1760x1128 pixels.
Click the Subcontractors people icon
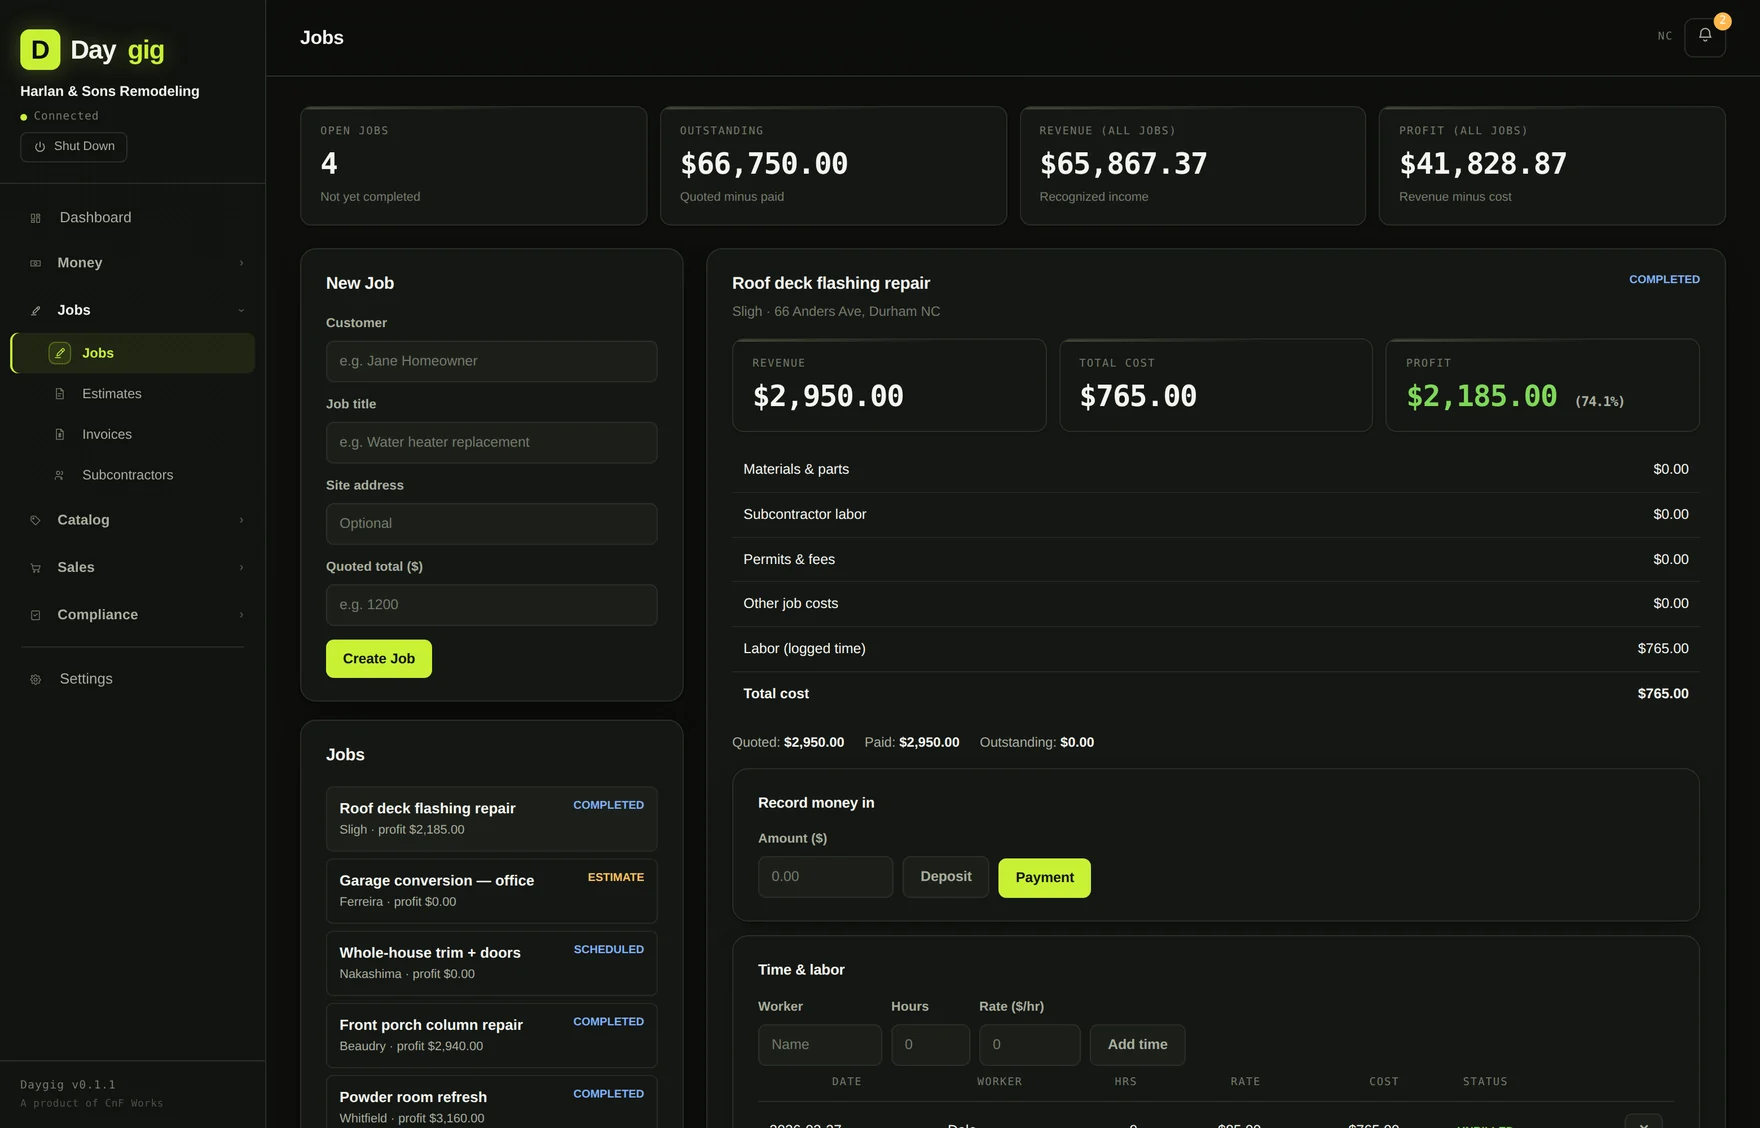tap(59, 475)
